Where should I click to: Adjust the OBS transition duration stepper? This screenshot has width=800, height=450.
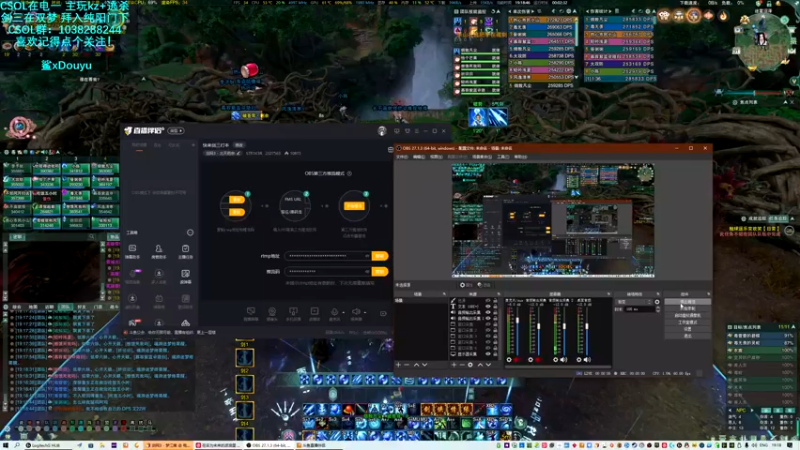658,309
